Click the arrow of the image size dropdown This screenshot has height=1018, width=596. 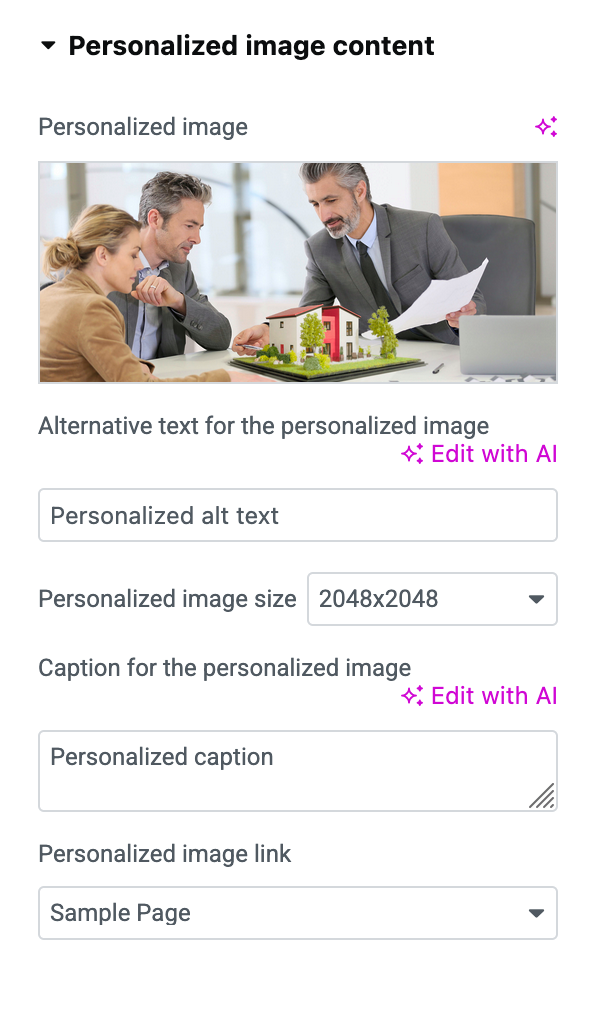pos(536,599)
